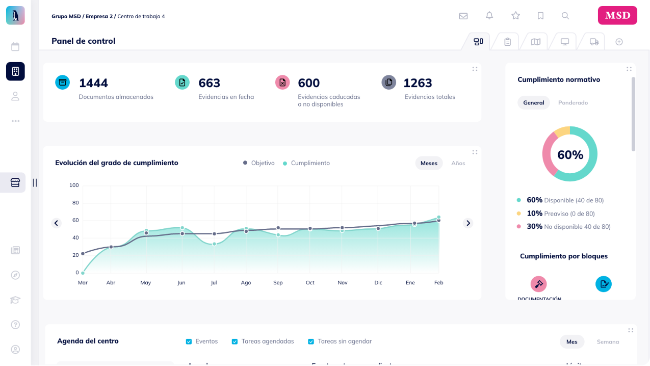
Task: Switch to Ponderado compliance view
Action: coord(573,103)
